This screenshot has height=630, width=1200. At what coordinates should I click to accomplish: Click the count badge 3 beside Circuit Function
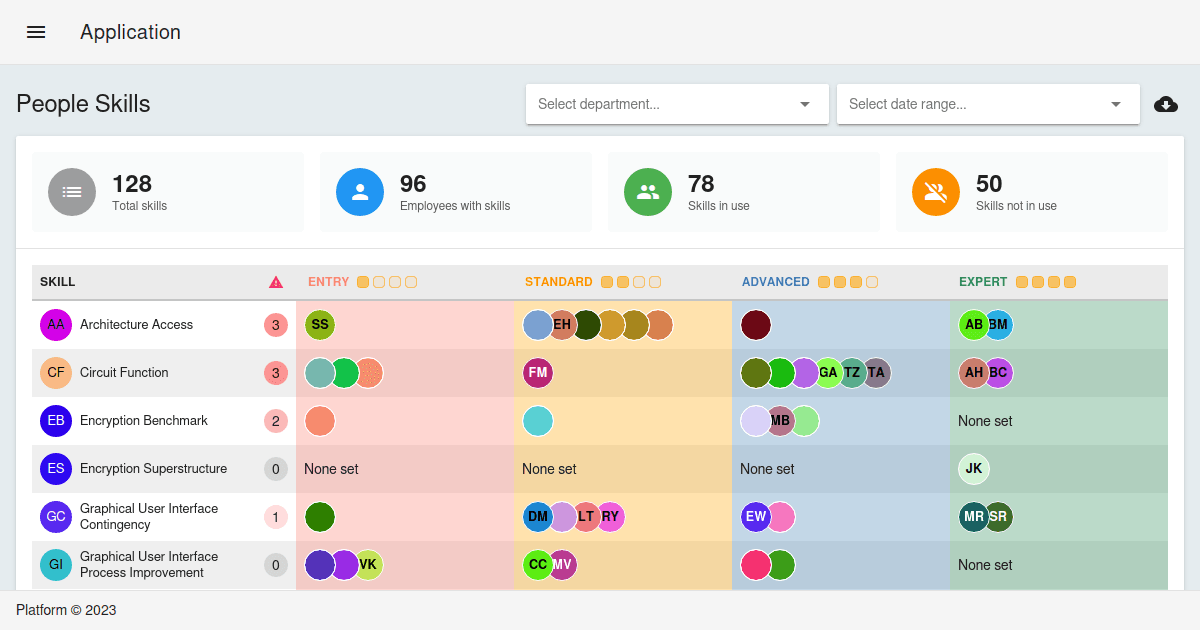tap(275, 373)
